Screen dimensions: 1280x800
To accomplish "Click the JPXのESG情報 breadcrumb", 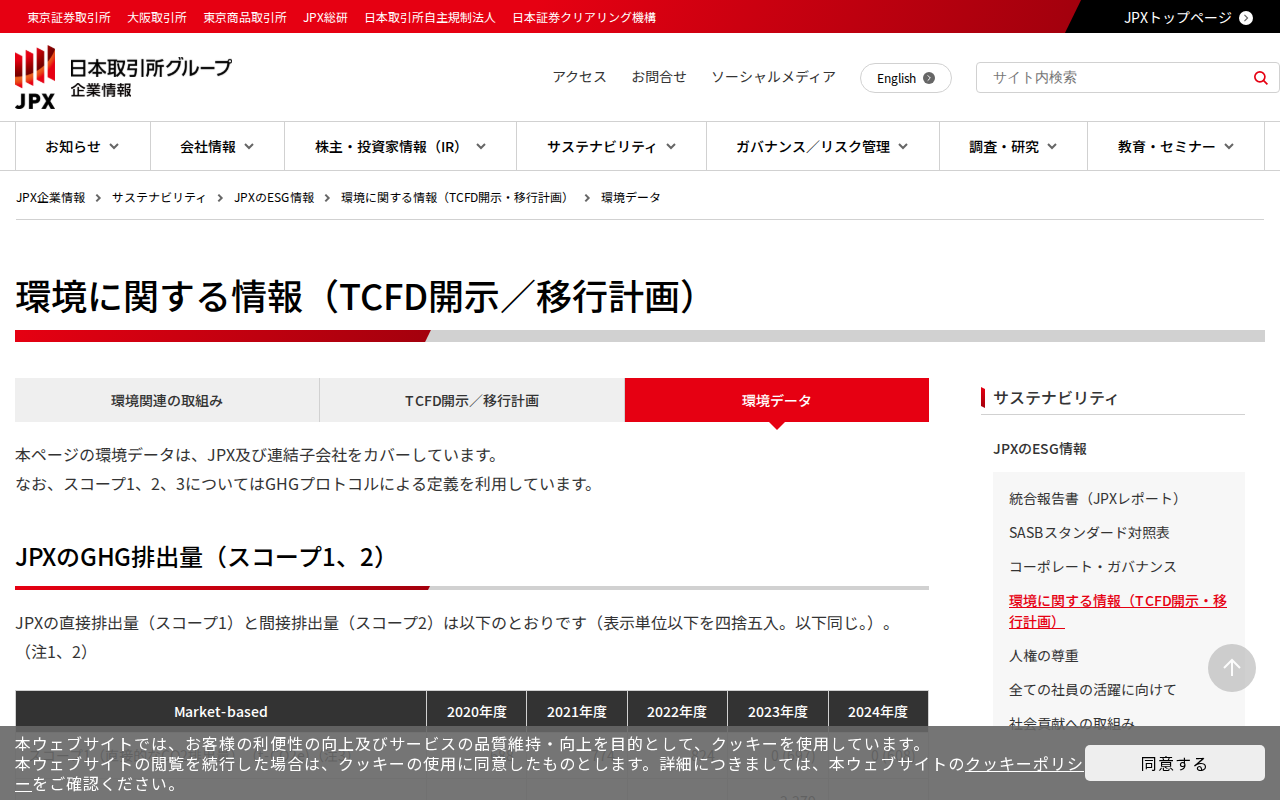I will [x=274, y=198].
